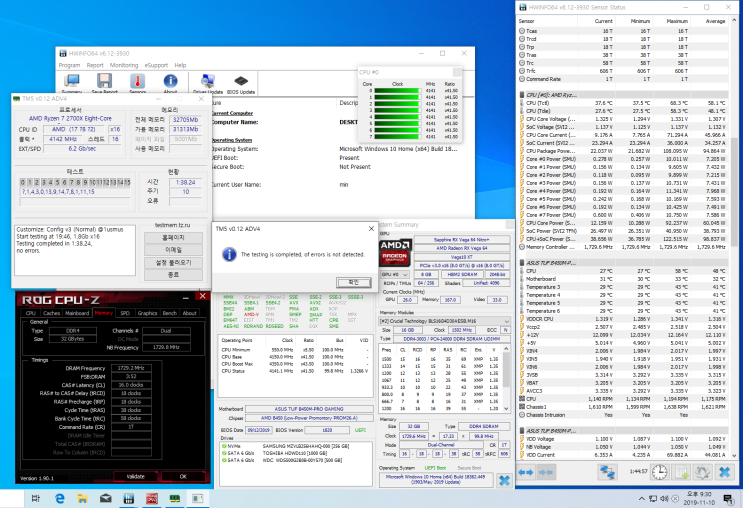Click Save Report floppy icon in HWiNFO64
The height and width of the screenshot is (508, 743).
coord(104,82)
